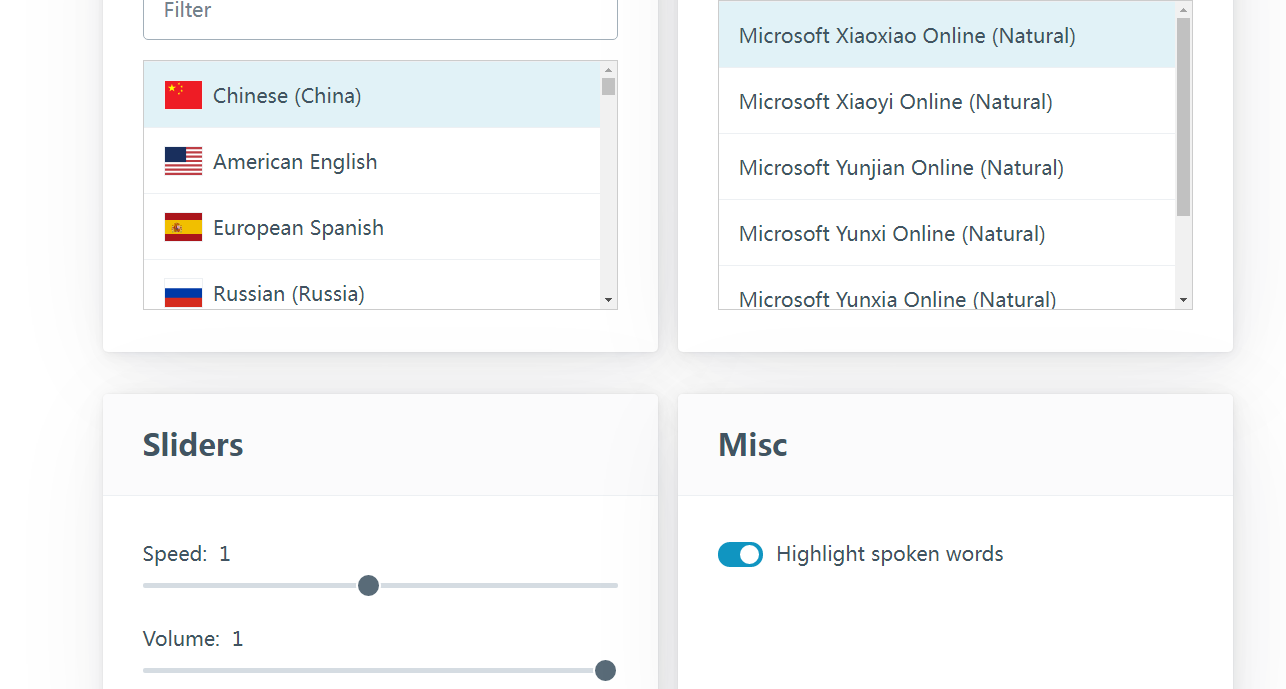Select American English language
The image size is (1286, 689).
tap(372, 161)
